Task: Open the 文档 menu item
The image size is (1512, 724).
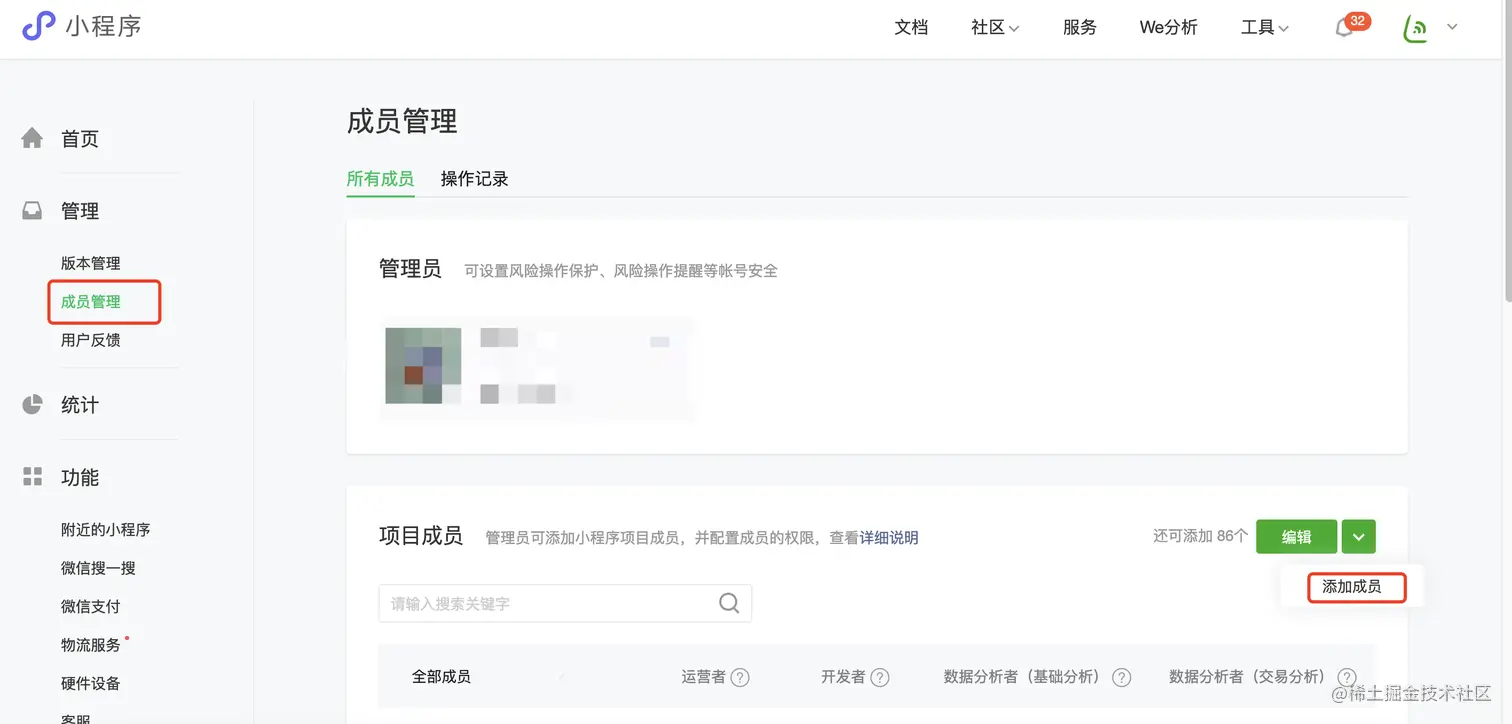Action: 911,27
